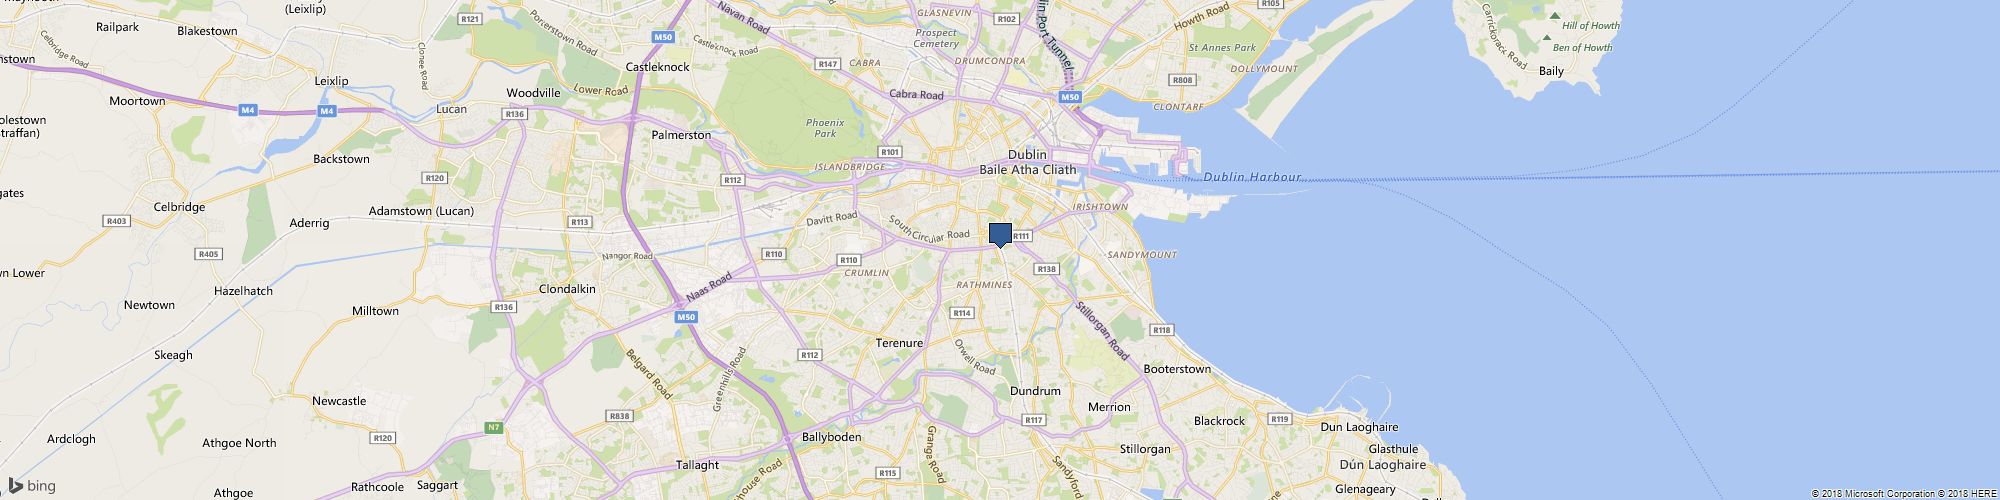This screenshot has height=500, width=2000.
Task: Click the M4 shield near Leixlip
Action: click(x=327, y=111)
